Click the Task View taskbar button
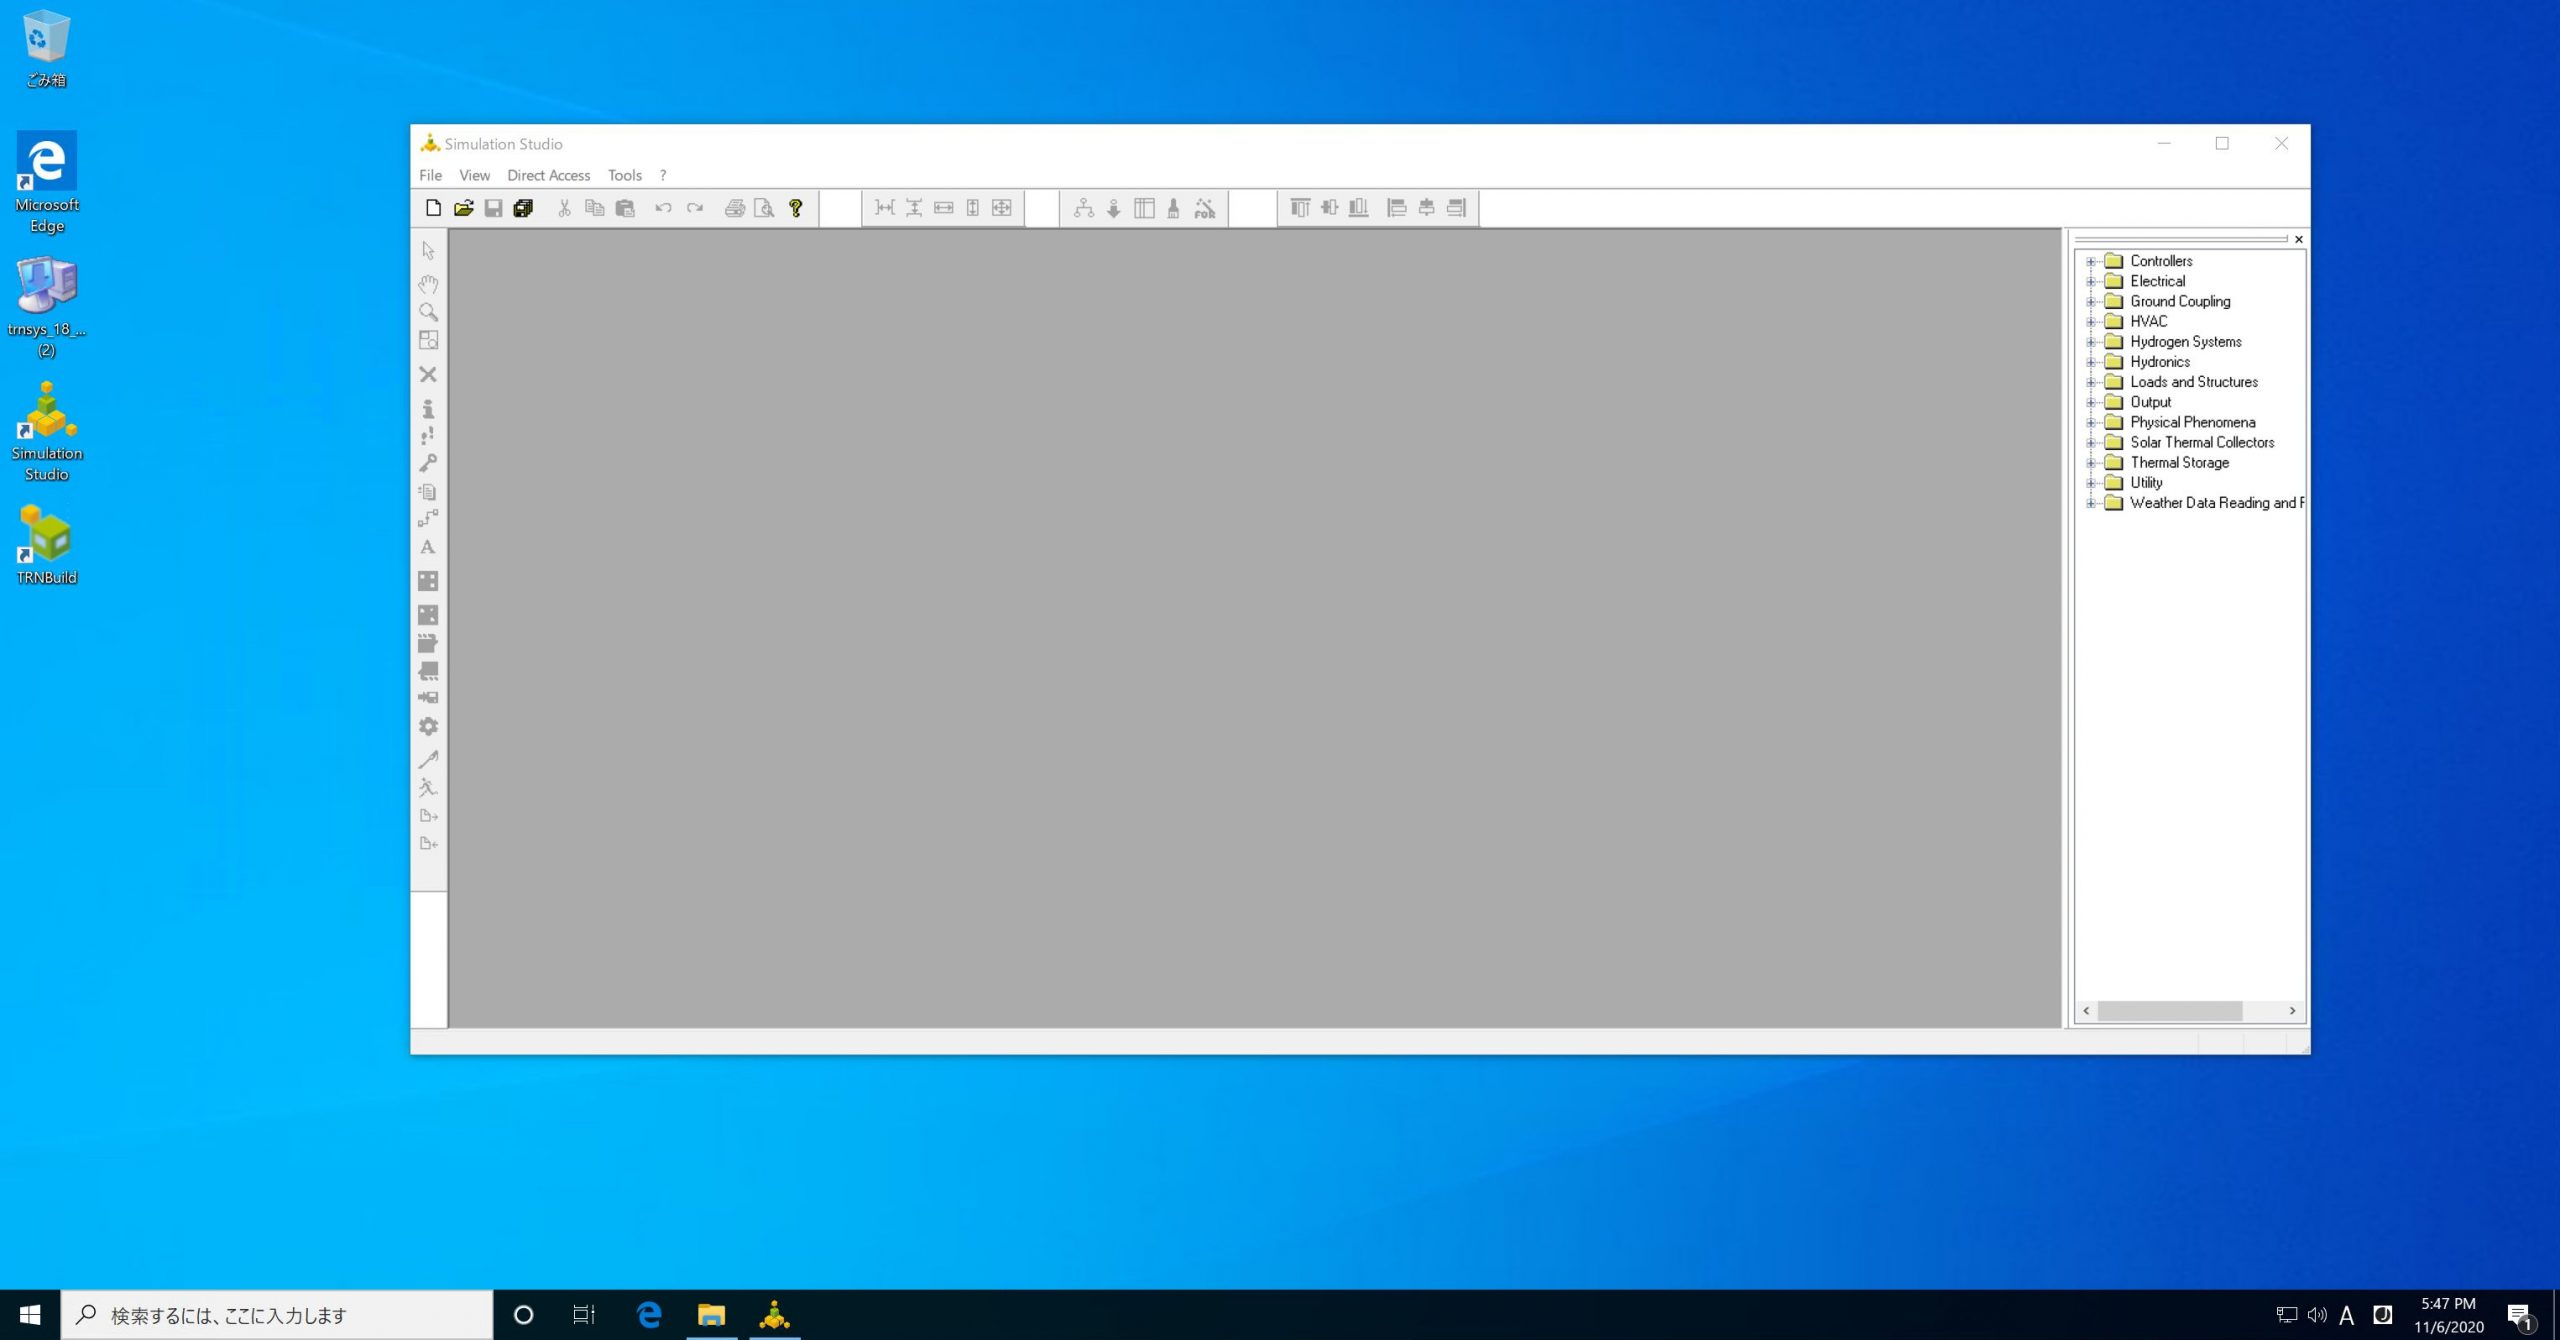2560x1340 pixels. [x=584, y=1315]
